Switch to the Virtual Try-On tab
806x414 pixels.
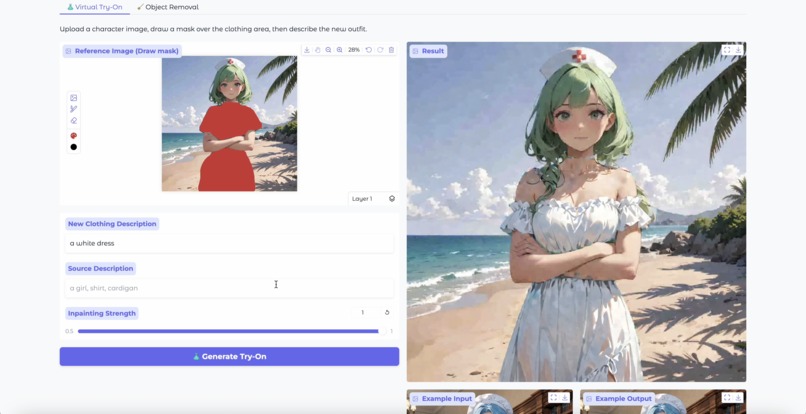(x=95, y=7)
